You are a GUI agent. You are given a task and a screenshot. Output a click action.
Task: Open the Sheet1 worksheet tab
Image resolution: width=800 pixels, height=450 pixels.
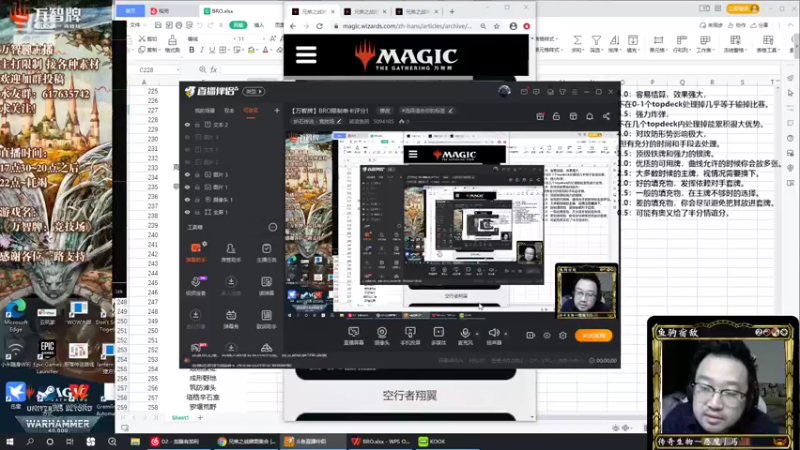[x=180, y=418]
